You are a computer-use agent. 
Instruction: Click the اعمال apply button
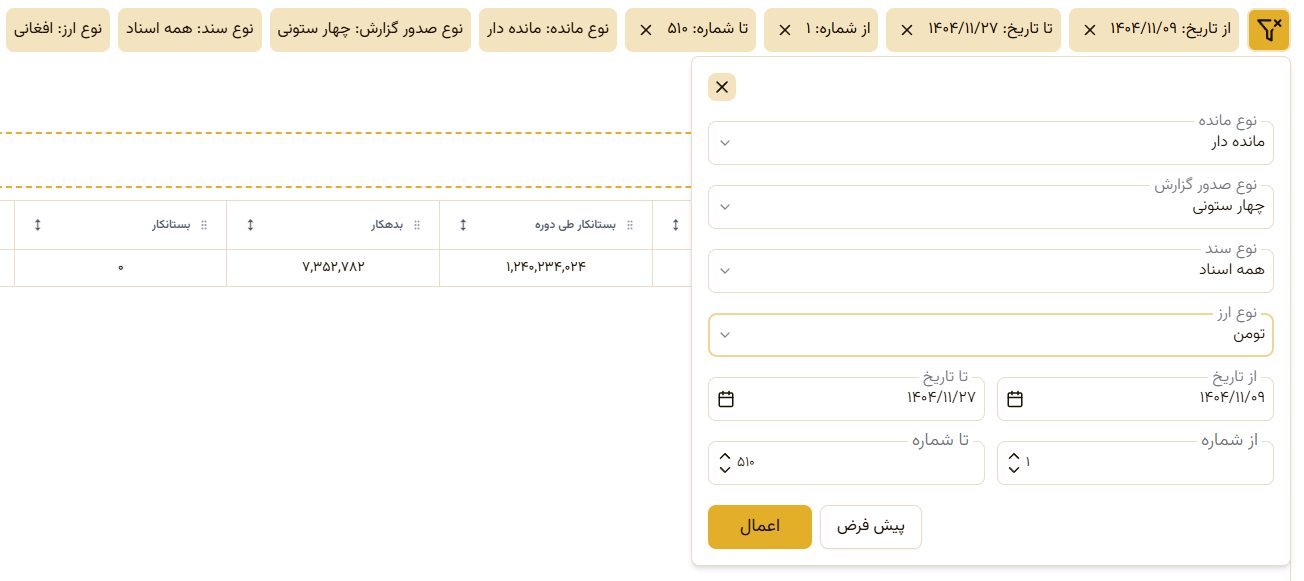760,527
